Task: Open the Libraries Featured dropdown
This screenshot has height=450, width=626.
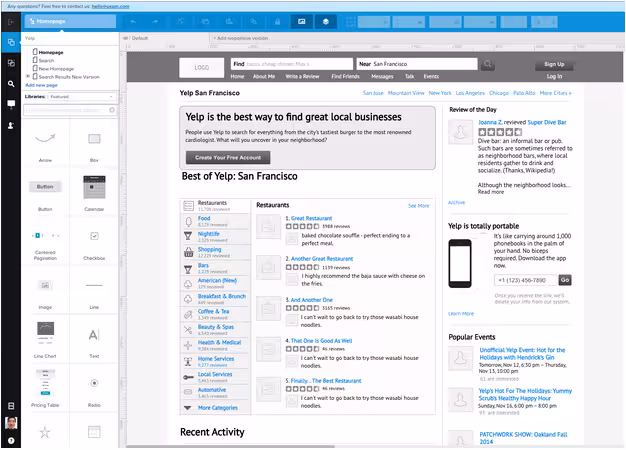Action: coord(82,97)
